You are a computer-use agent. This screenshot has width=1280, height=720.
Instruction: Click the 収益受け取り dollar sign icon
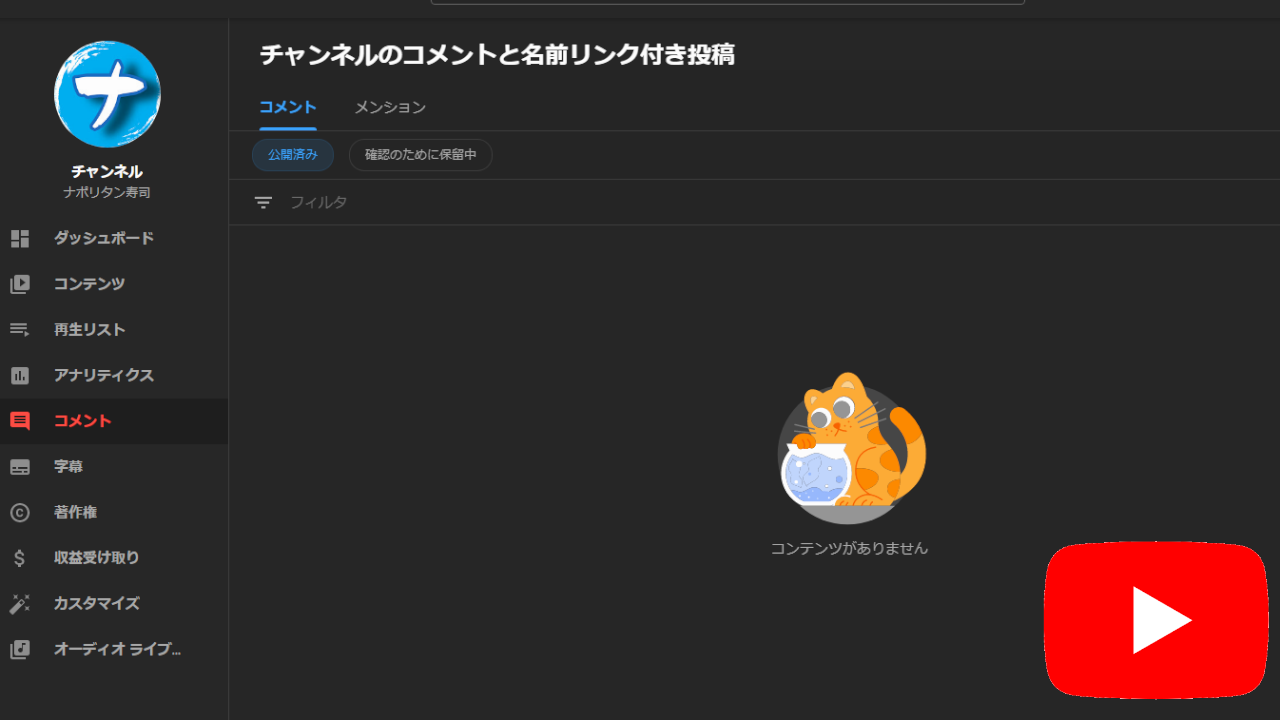click(x=20, y=558)
